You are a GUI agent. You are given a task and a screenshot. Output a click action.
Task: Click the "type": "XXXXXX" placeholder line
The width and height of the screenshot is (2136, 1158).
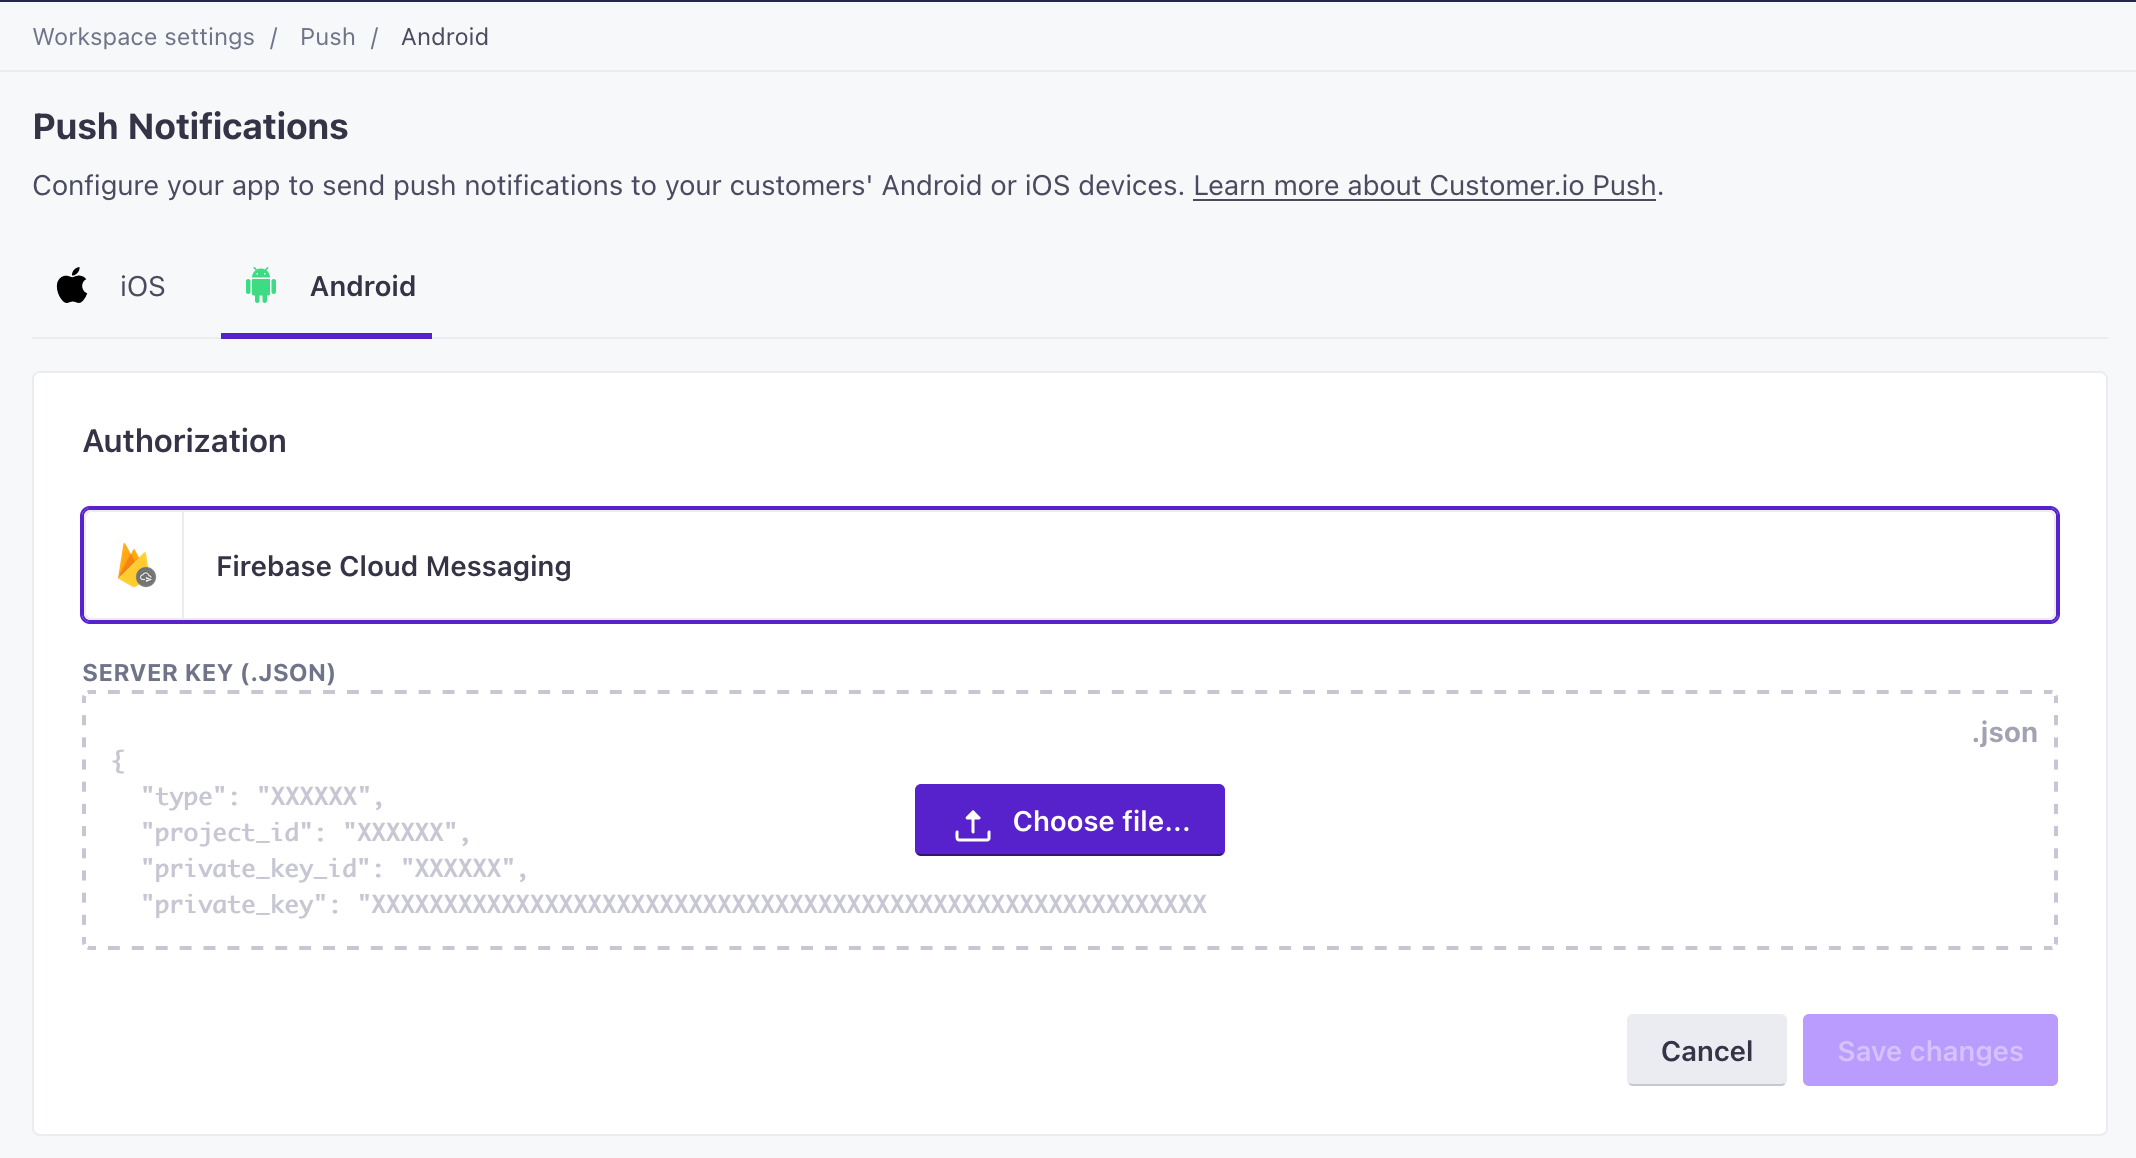coord(262,797)
